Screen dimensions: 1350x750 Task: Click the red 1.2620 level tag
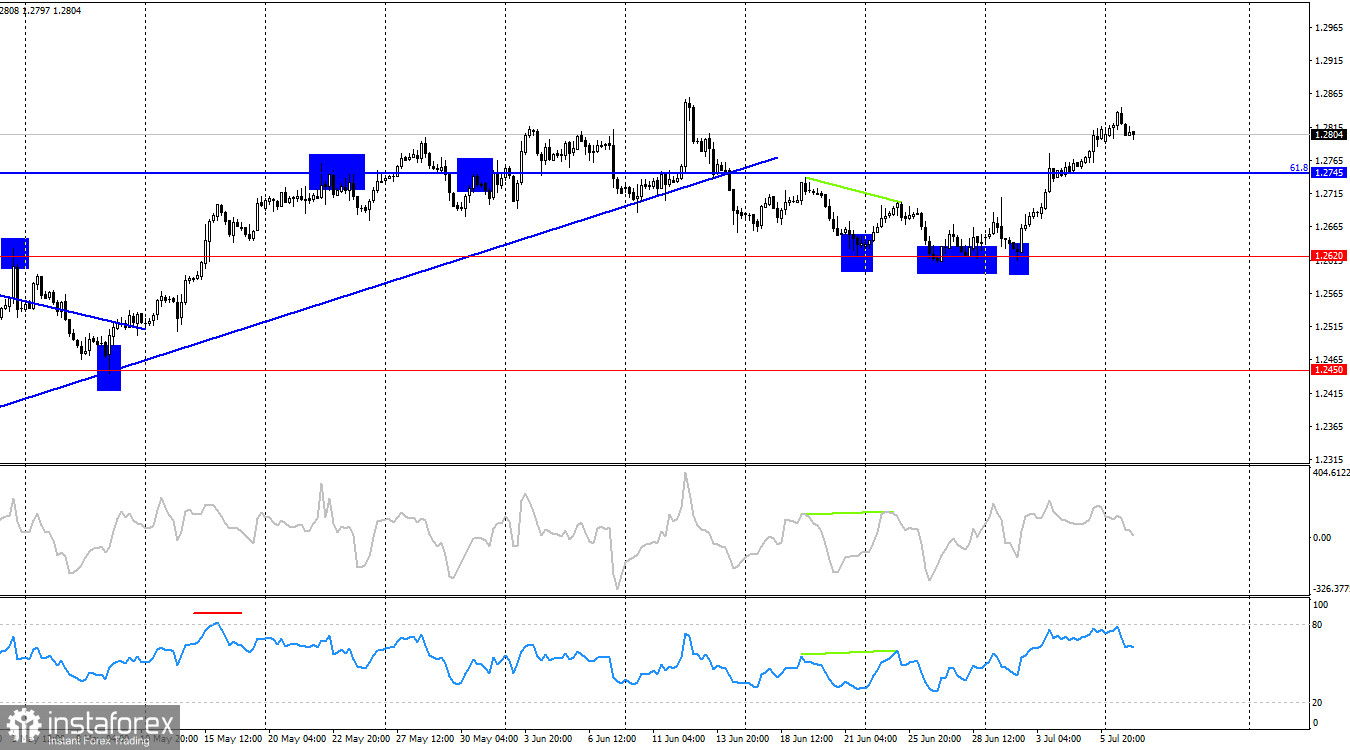(x=1328, y=256)
